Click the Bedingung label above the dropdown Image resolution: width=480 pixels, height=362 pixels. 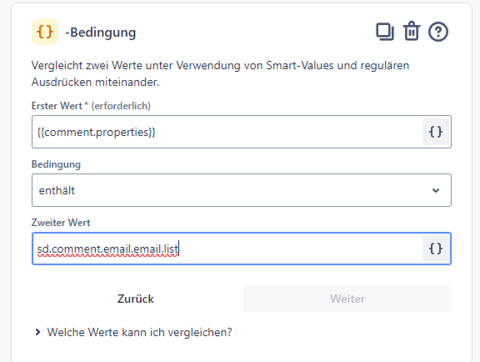[56, 164]
